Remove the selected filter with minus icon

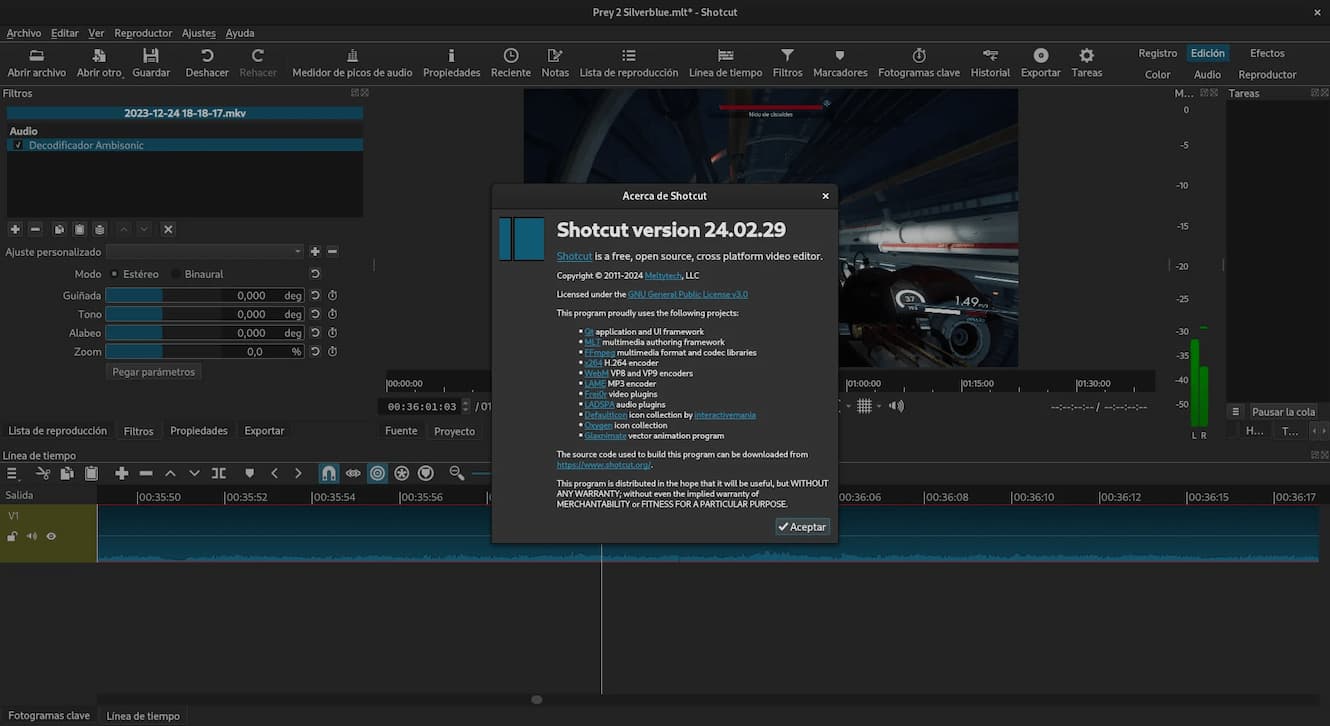click(35, 229)
